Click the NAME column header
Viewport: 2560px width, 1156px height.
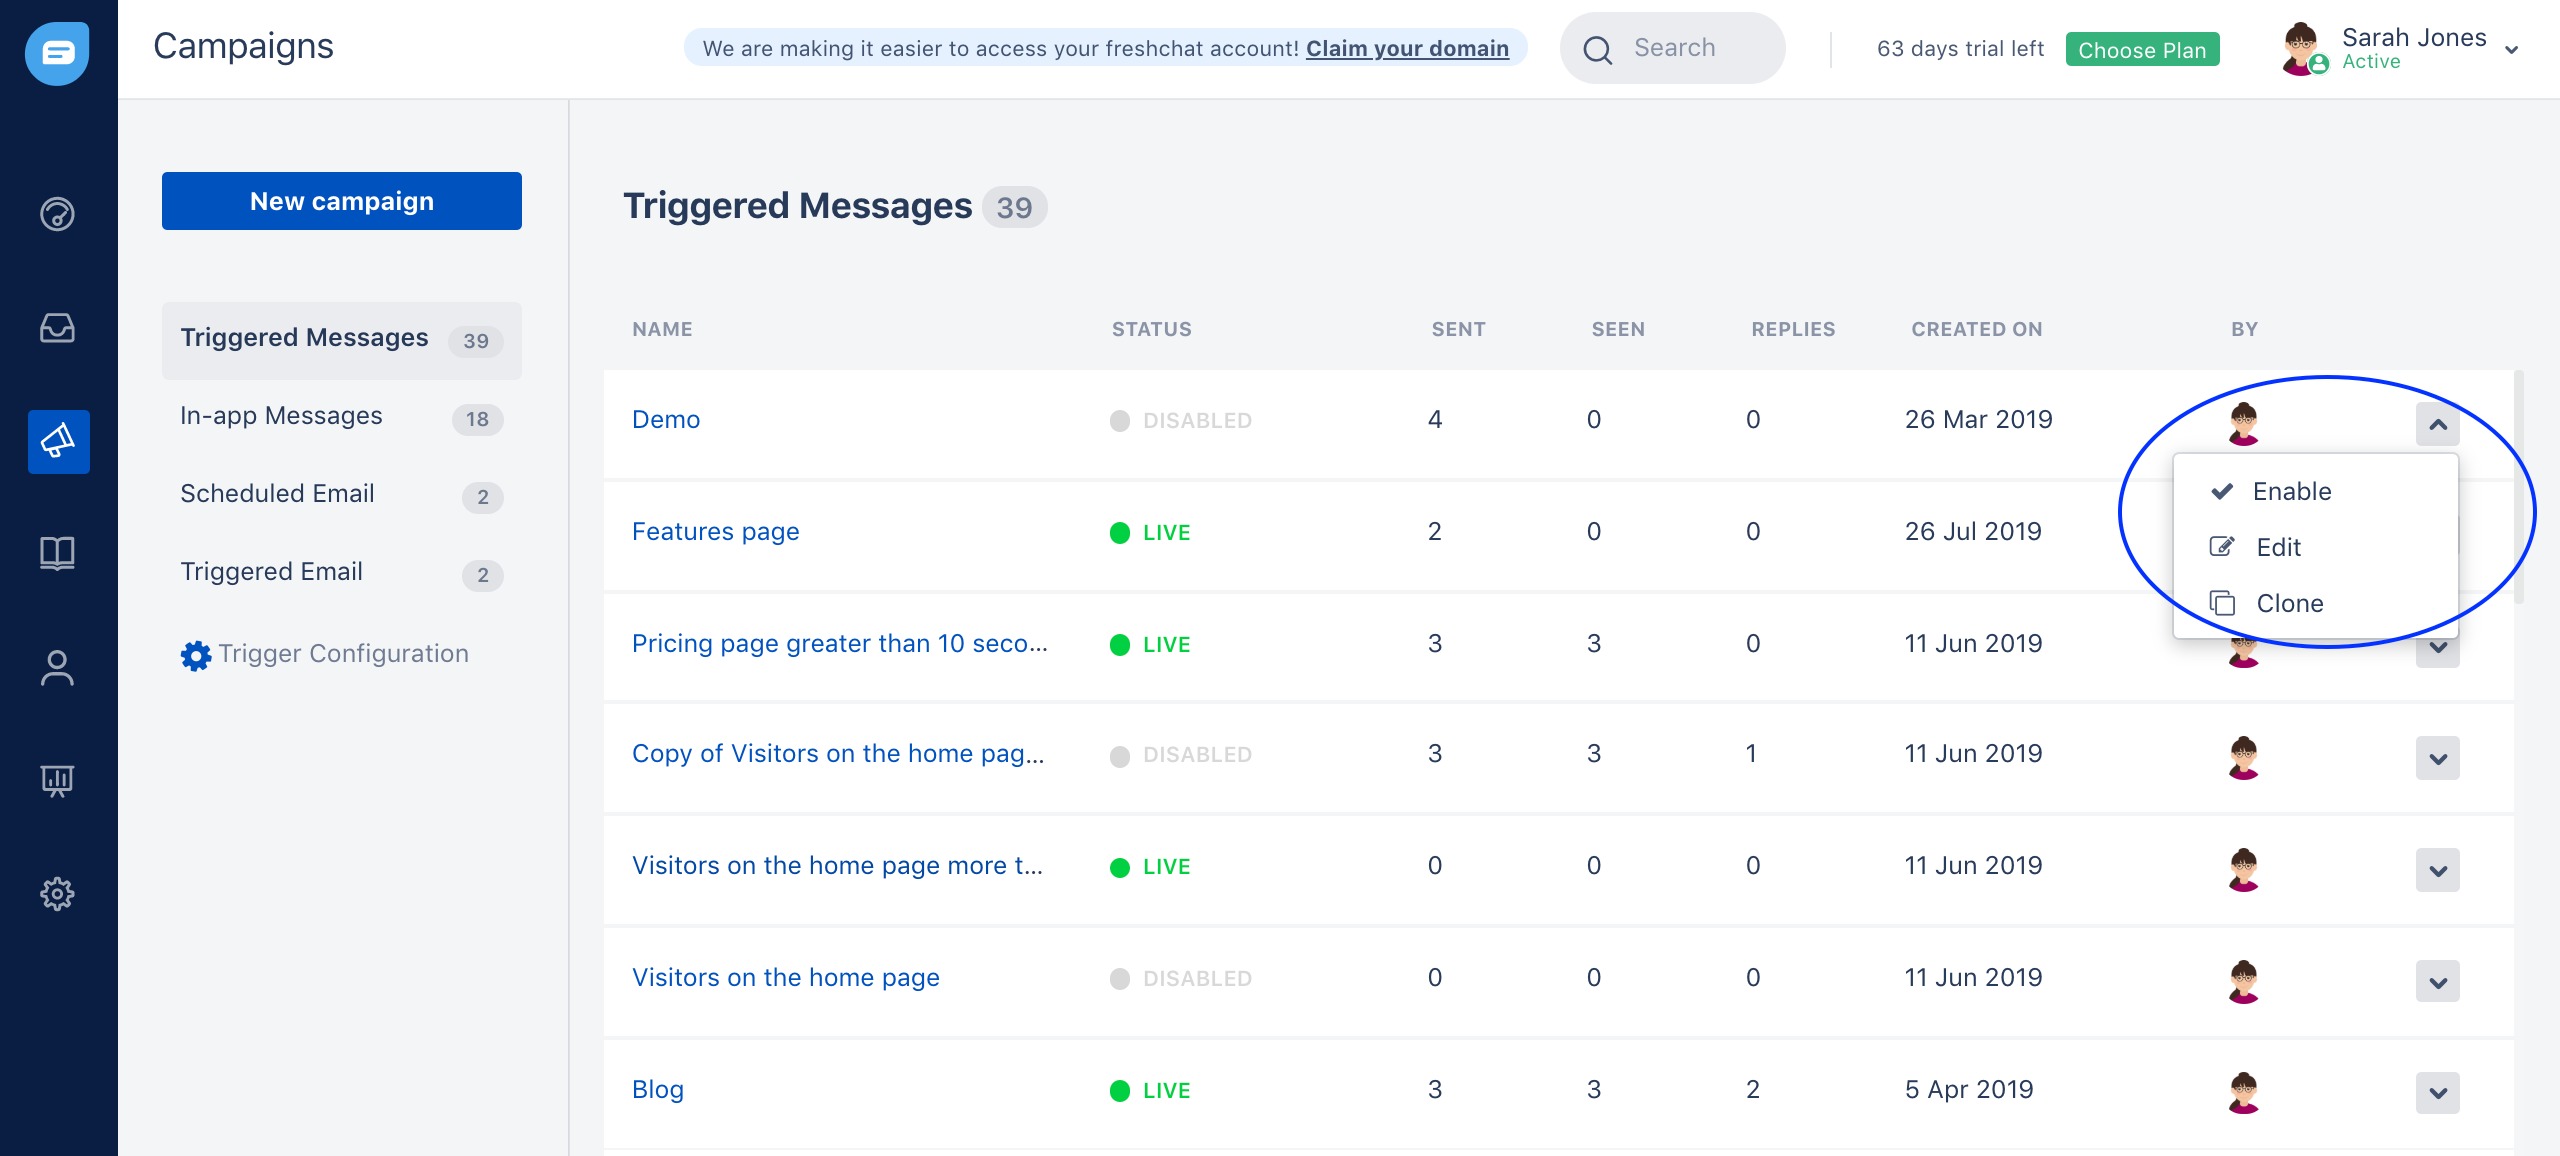(662, 329)
